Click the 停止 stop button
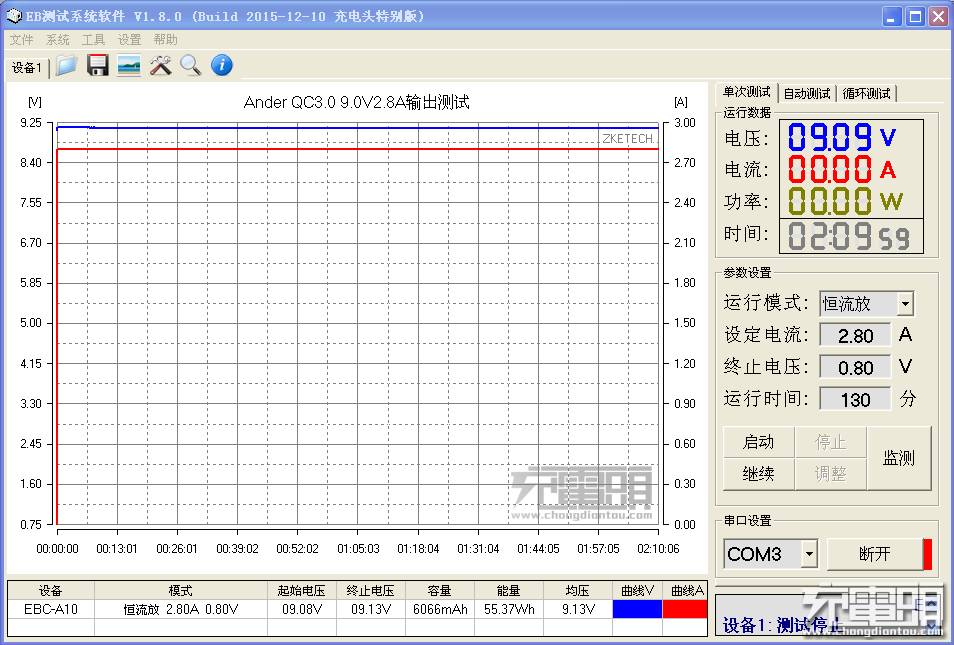The height and width of the screenshot is (645, 954). click(830, 442)
